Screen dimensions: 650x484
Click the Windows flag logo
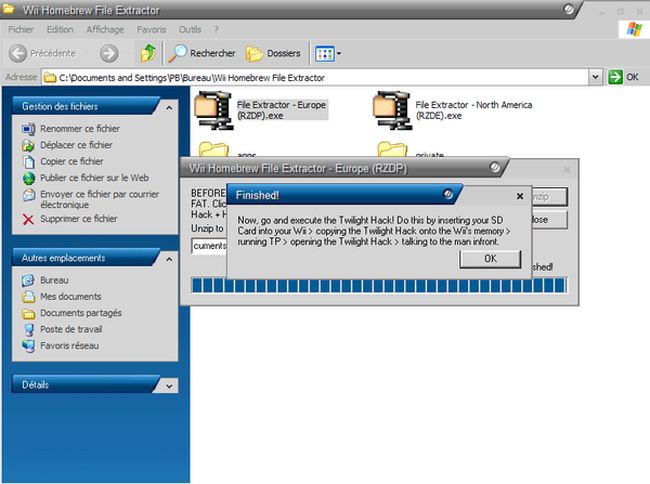(634, 29)
